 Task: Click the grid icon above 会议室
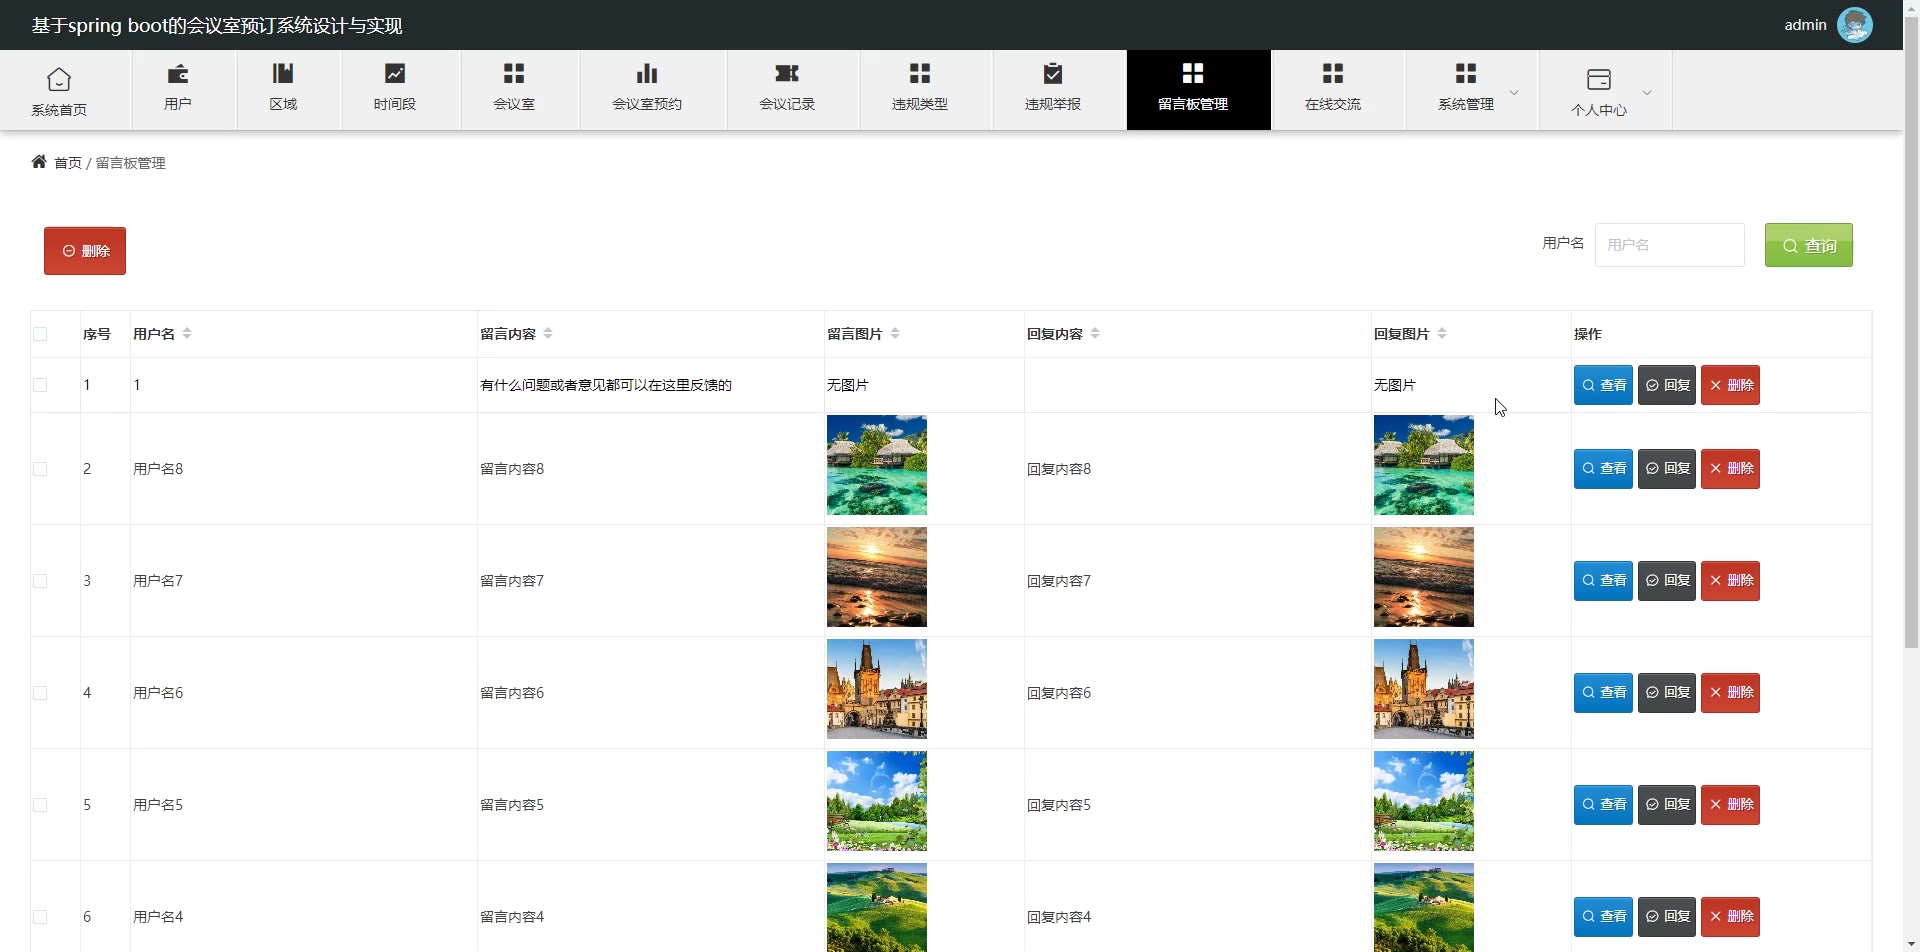pyautogui.click(x=514, y=73)
